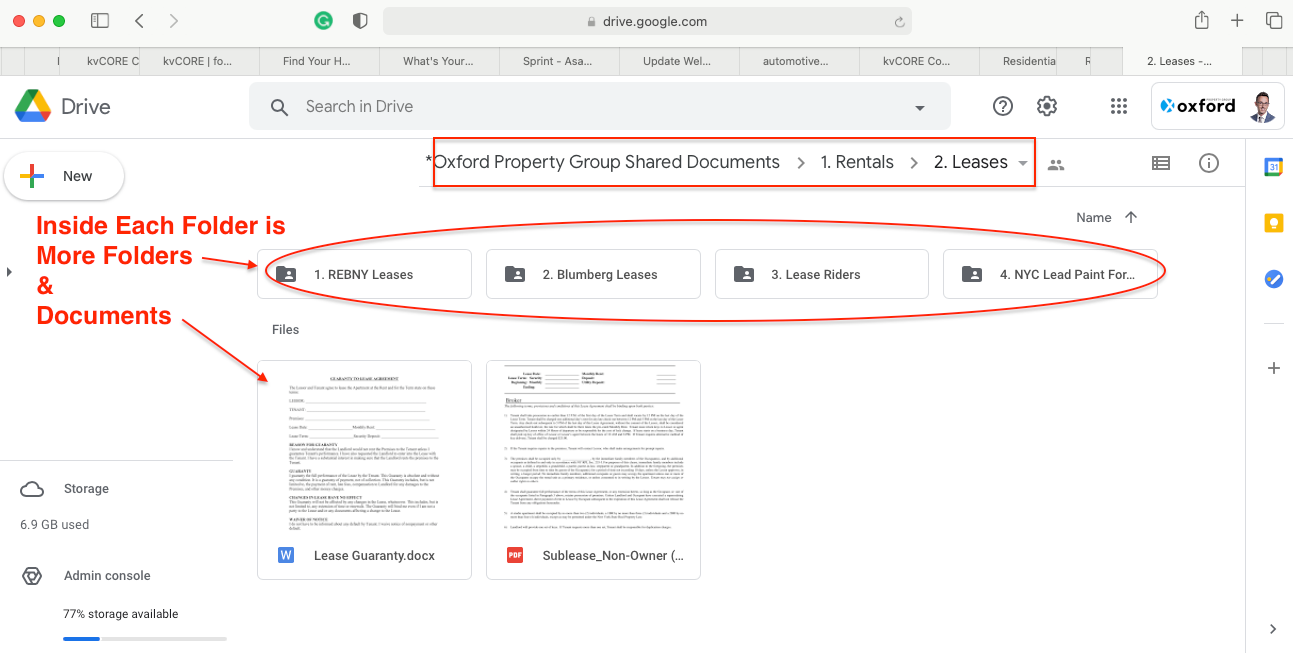1293x653 pixels.
Task: Open the 3. Lease Riders folder
Action: 822,274
